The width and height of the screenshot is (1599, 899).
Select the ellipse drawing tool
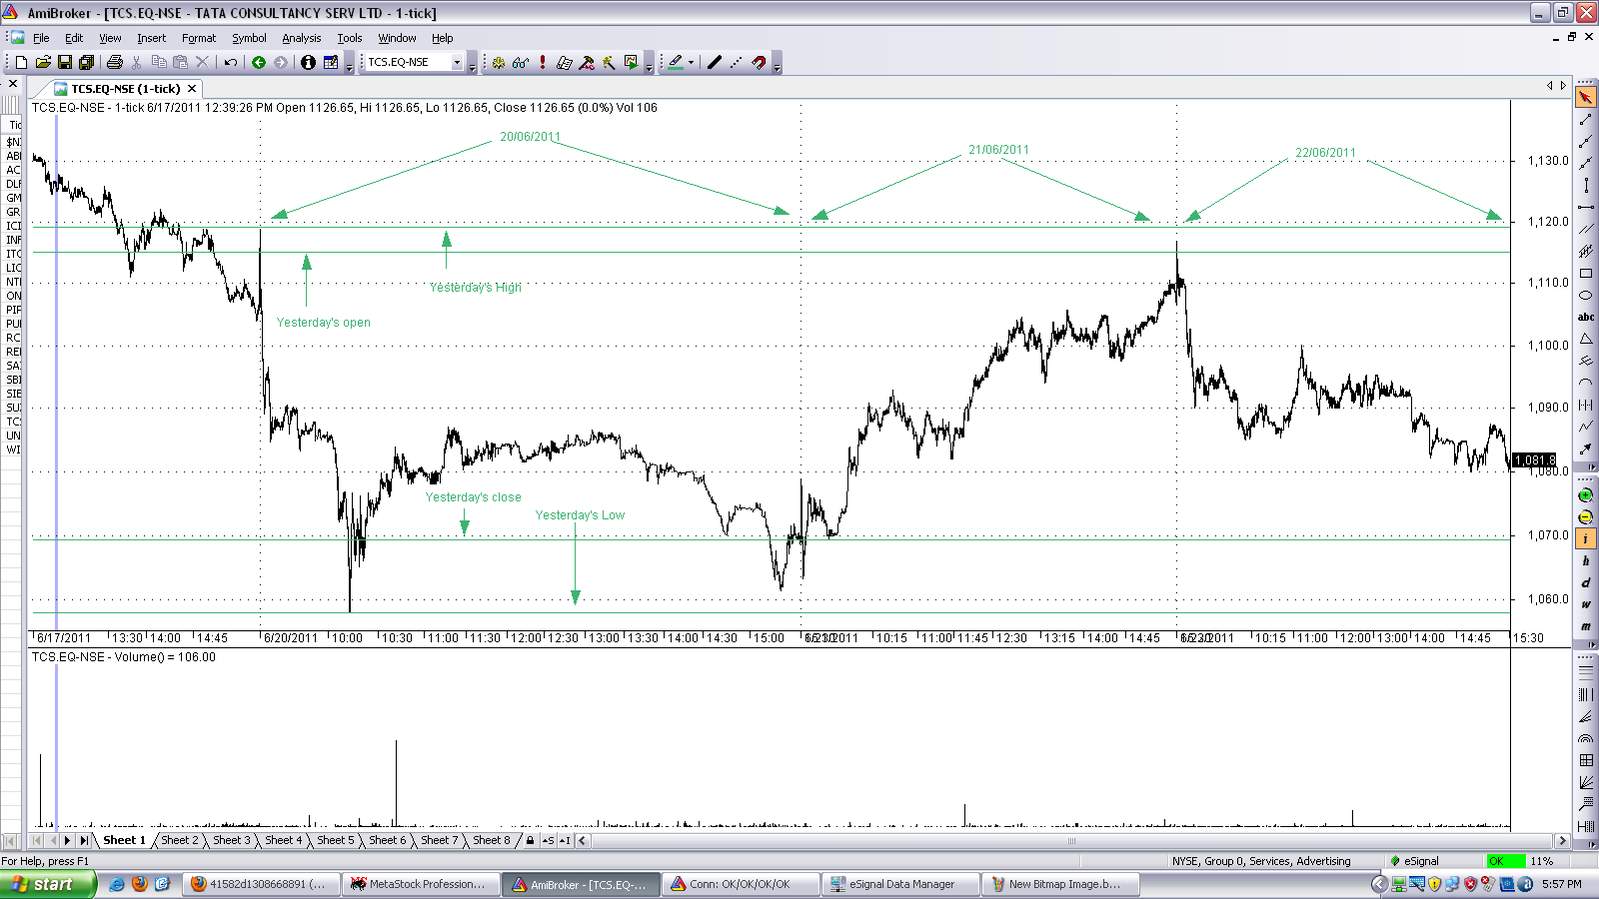1586,295
